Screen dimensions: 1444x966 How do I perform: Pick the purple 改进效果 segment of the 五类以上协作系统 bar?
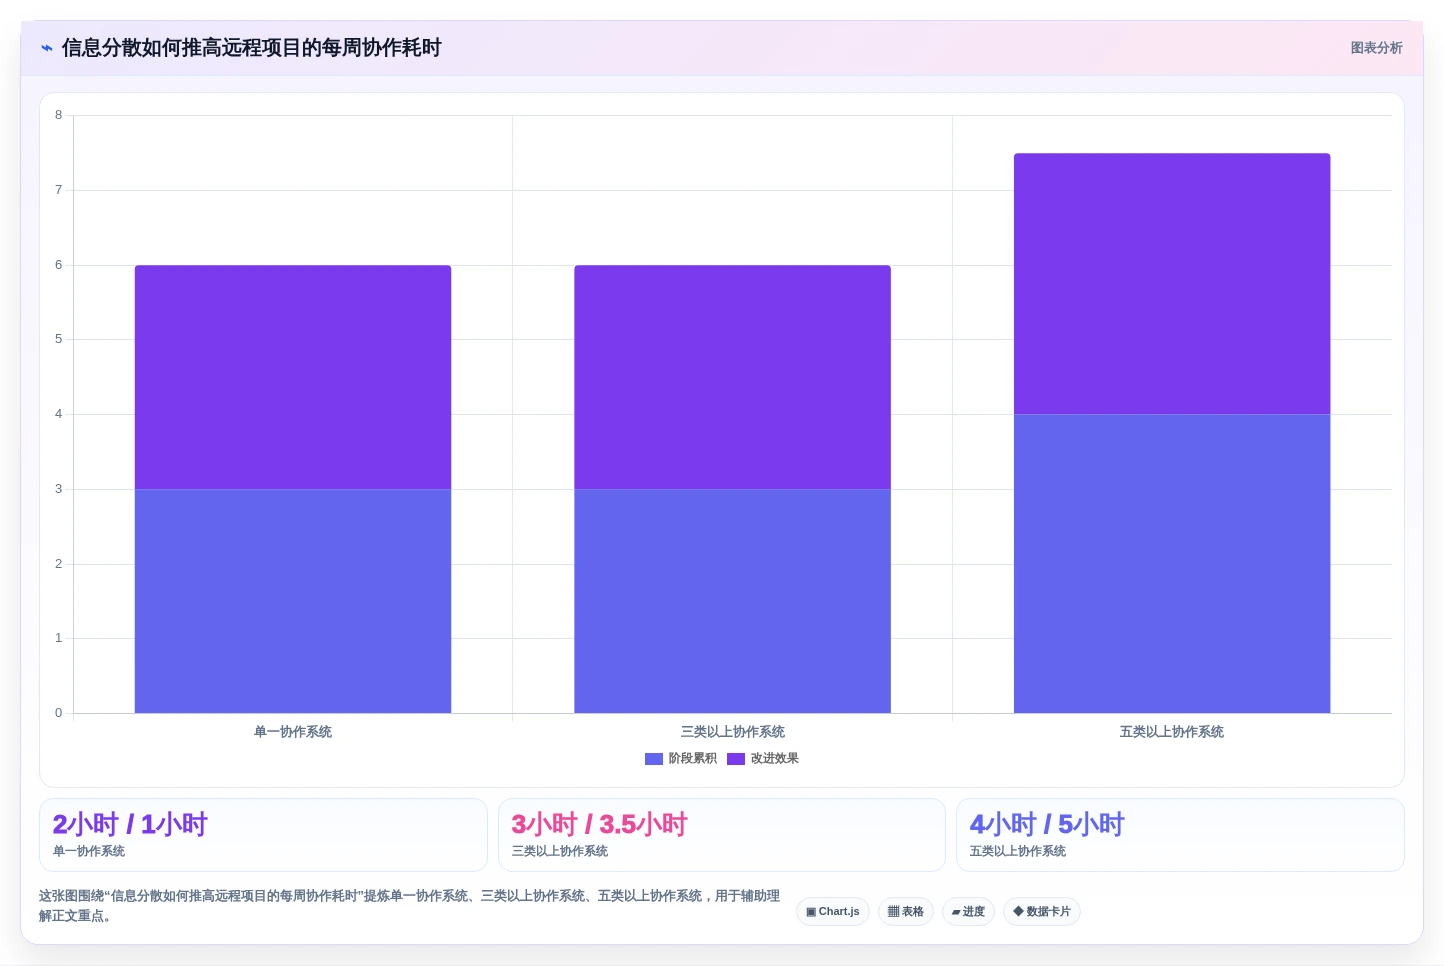click(x=1172, y=284)
